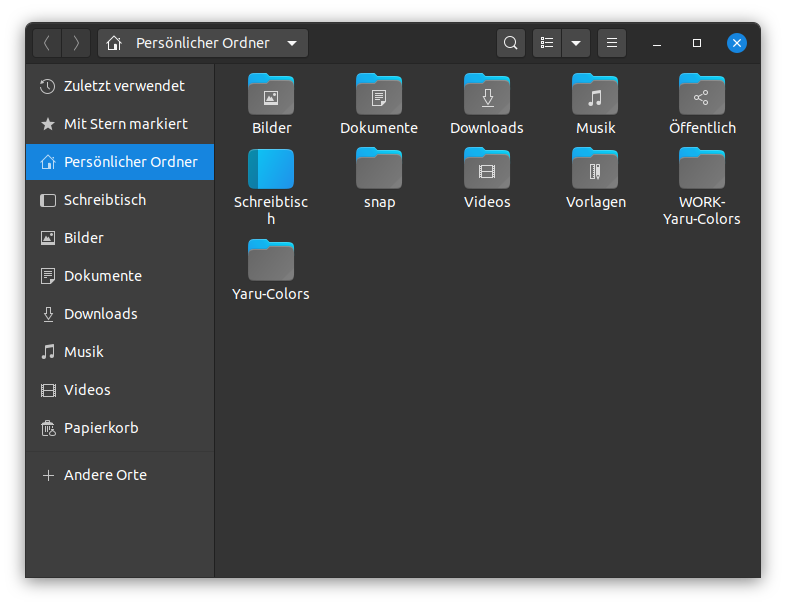Open the Bilder folder in the main view
The width and height of the screenshot is (786, 606).
(271, 94)
